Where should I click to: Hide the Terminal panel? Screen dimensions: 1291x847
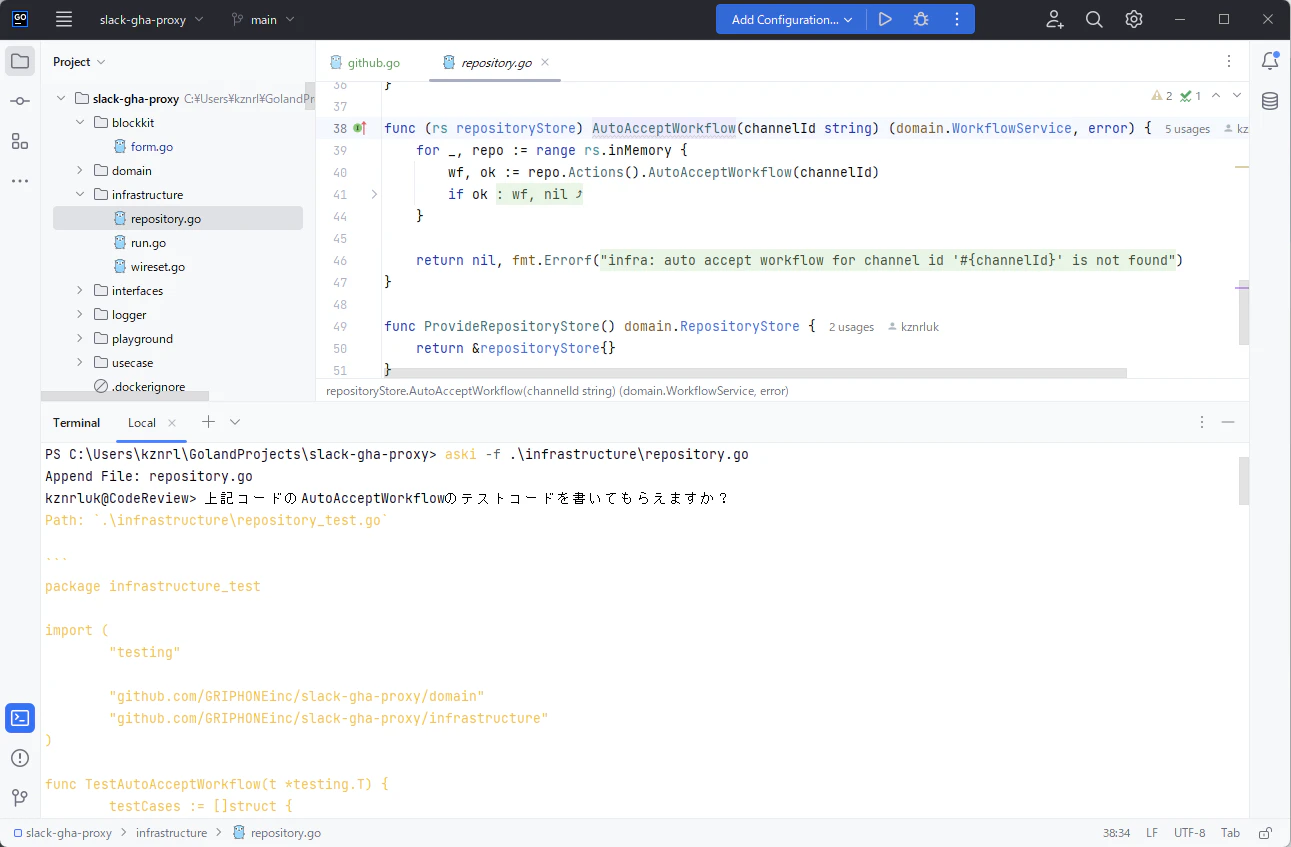1228,422
